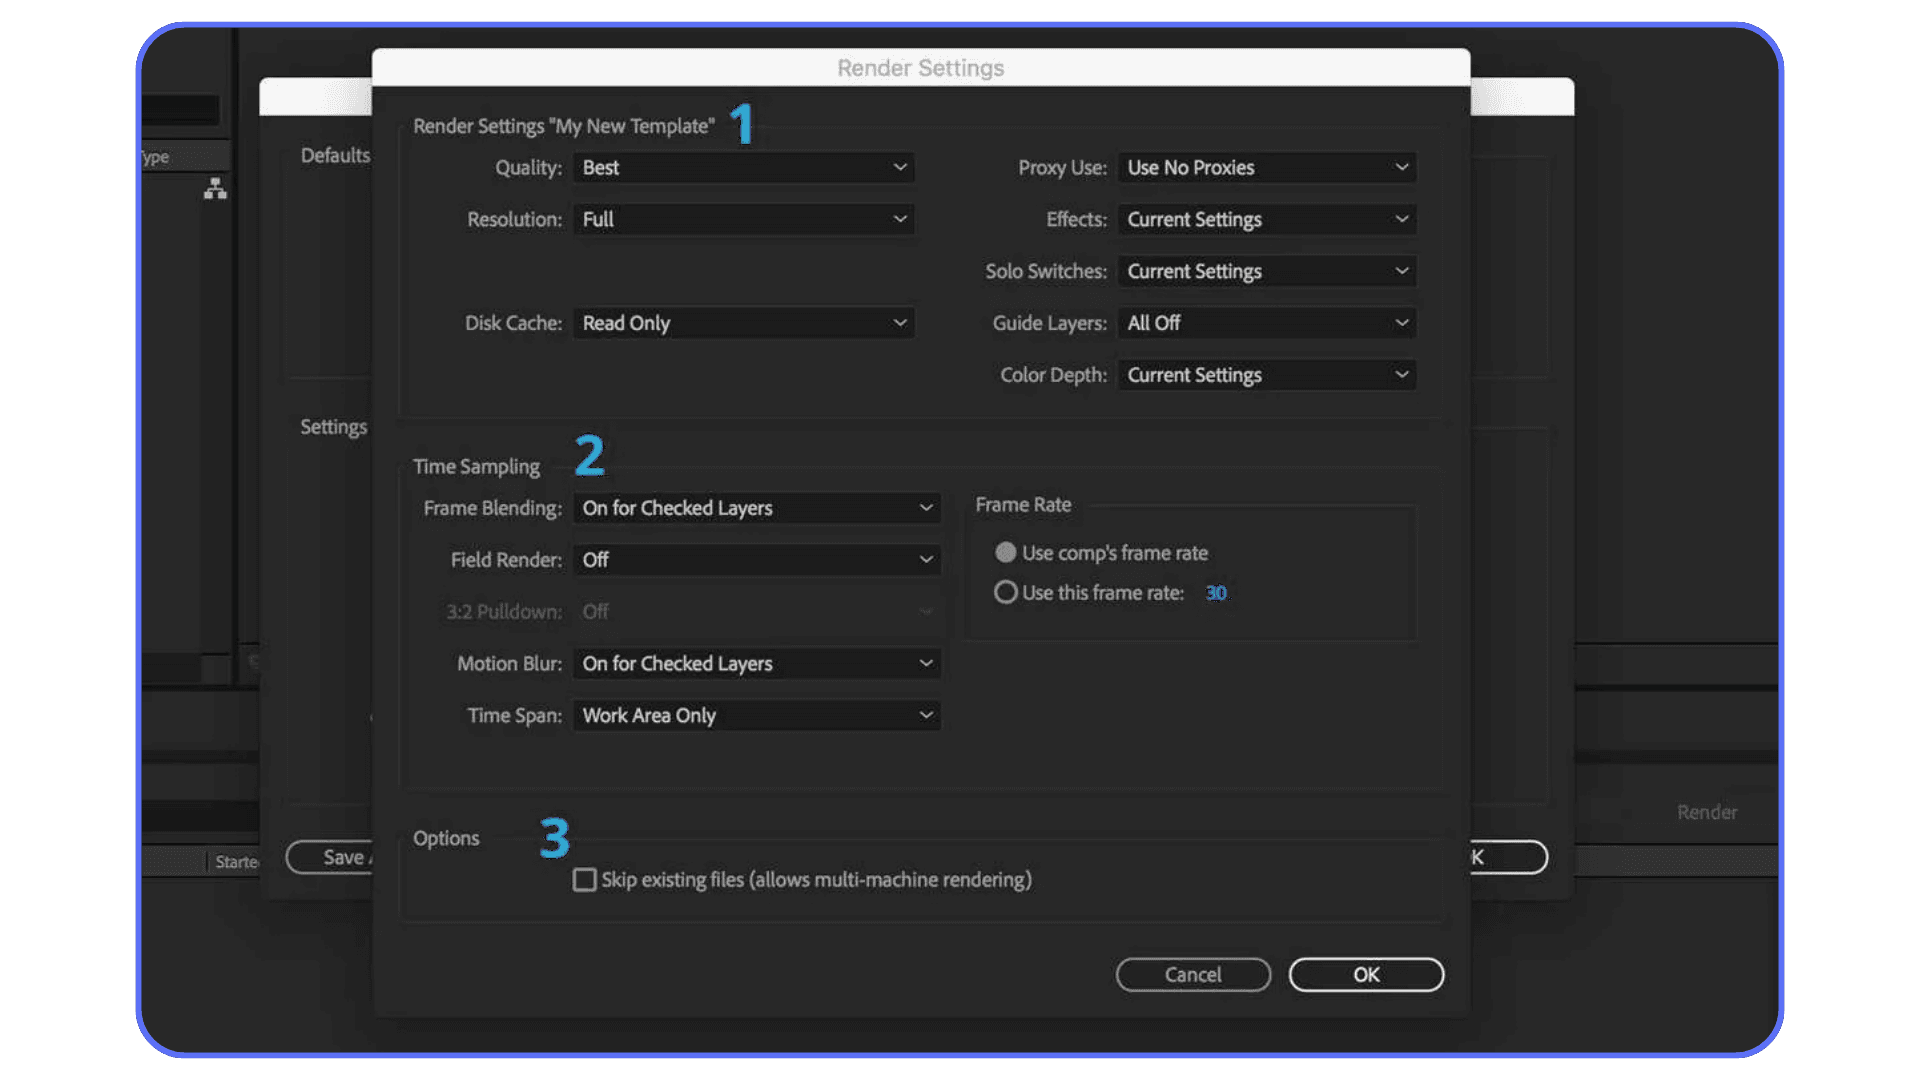The image size is (1920, 1080).
Task: Open the Color Depth dropdown
Action: point(1266,374)
